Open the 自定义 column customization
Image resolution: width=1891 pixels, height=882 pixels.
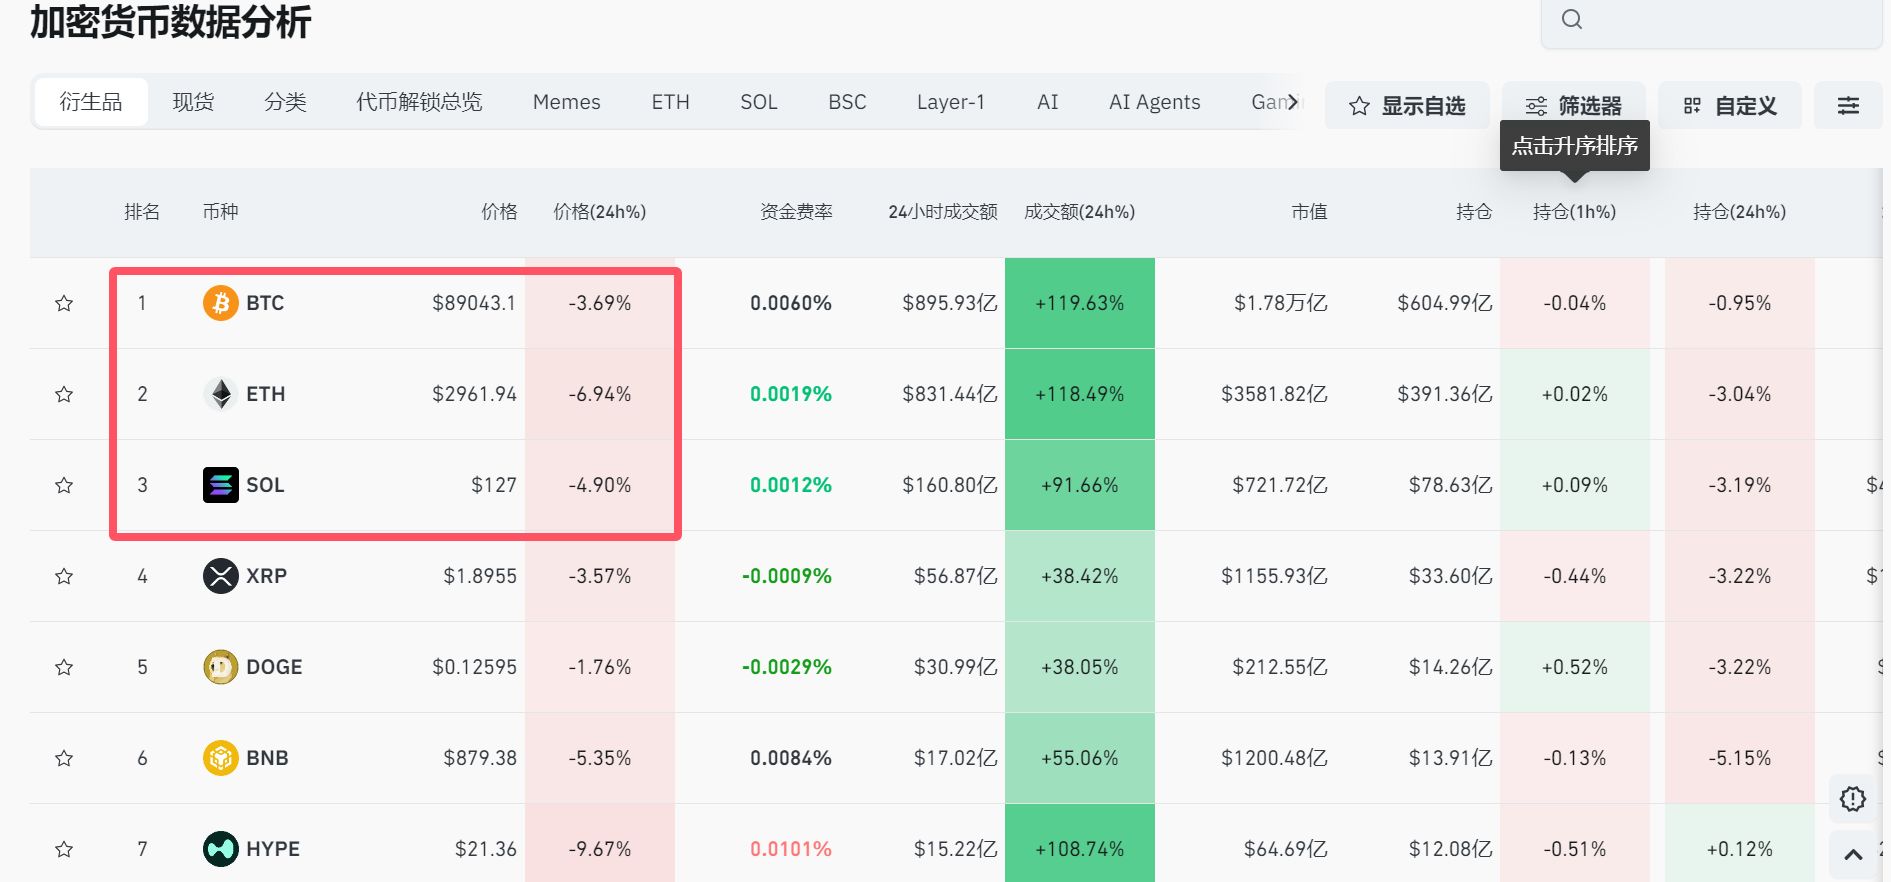(1729, 106)
